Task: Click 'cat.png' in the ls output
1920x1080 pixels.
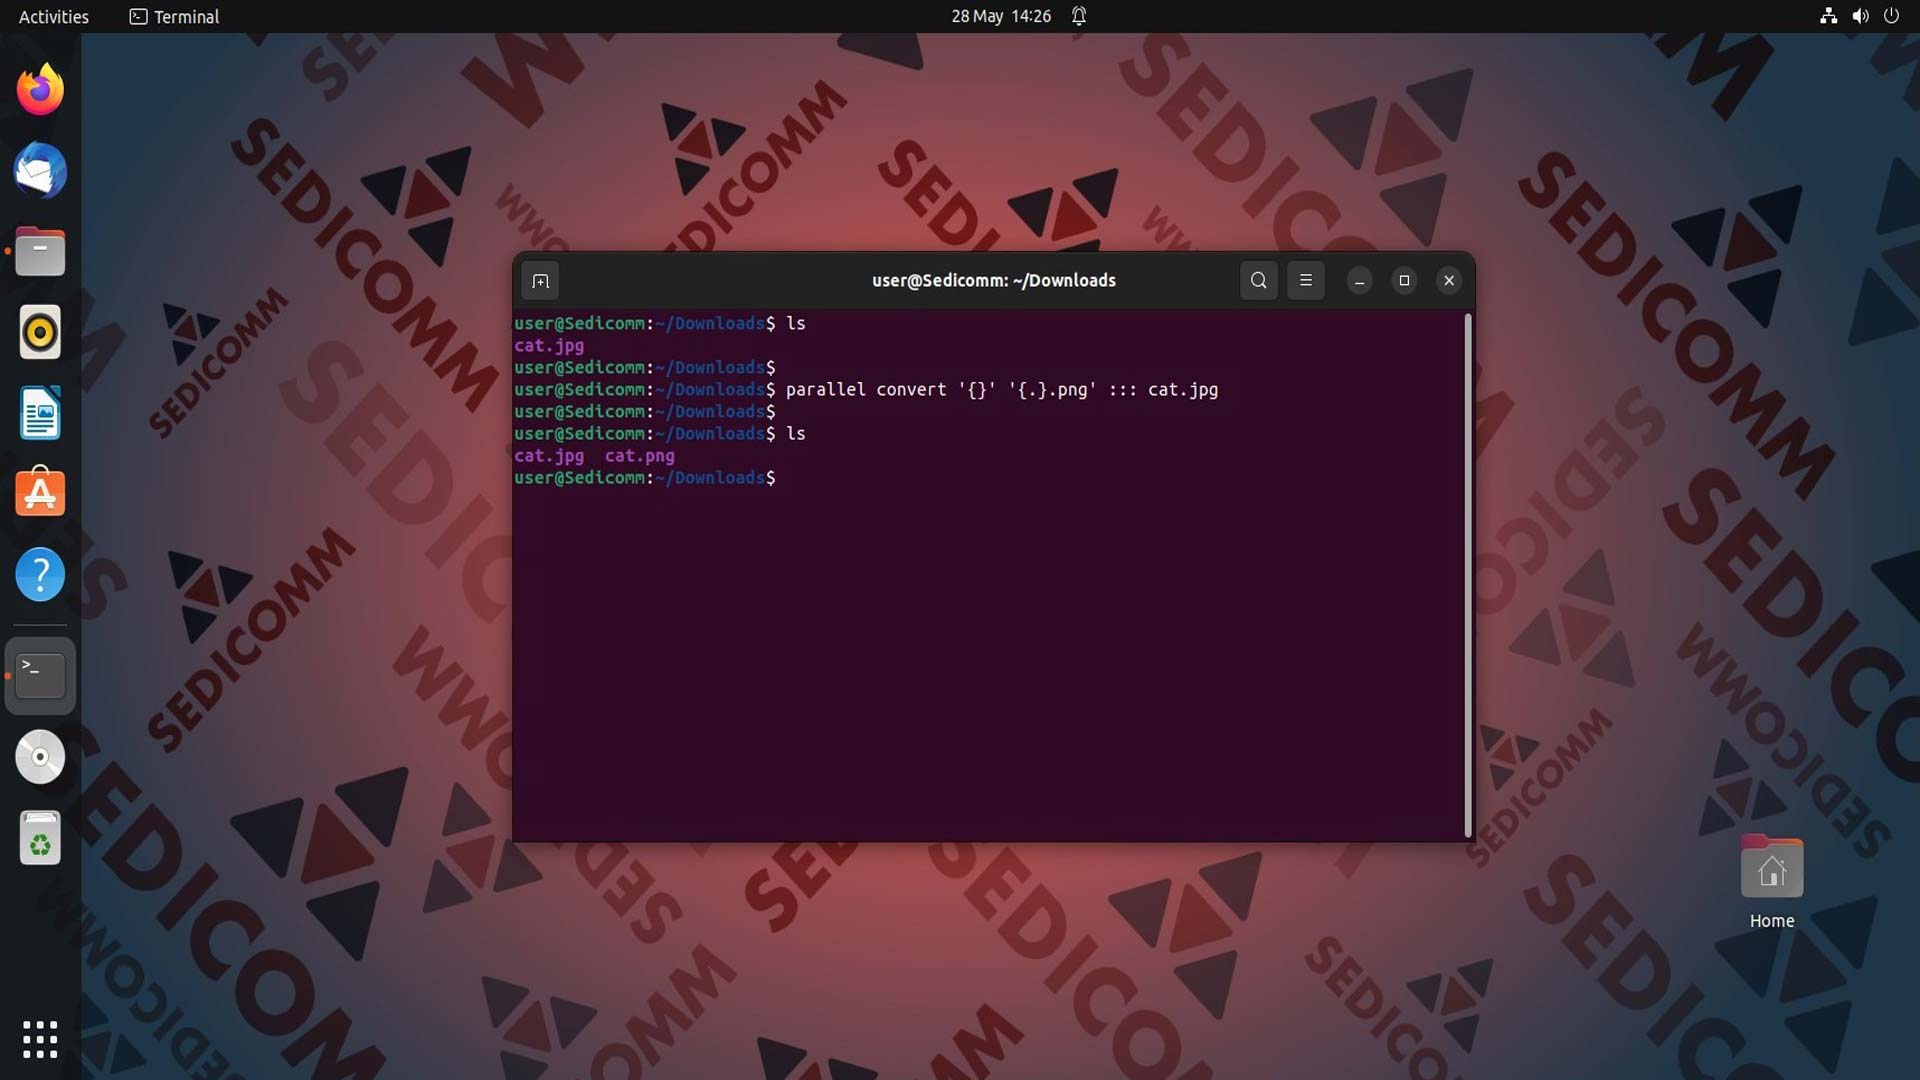Action: pos(640,456)
